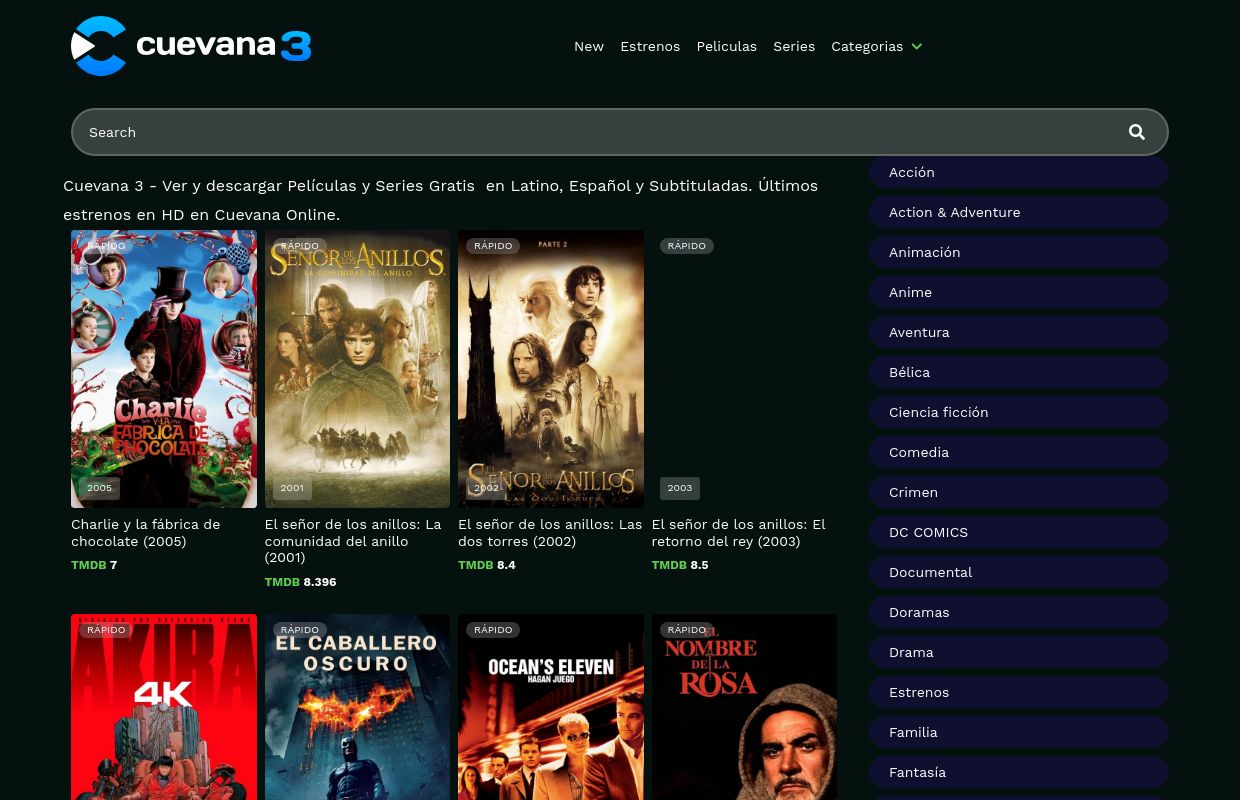Select the Comedia category
The width and height of the screenshot is (1240, 800).
(1018, 452)
